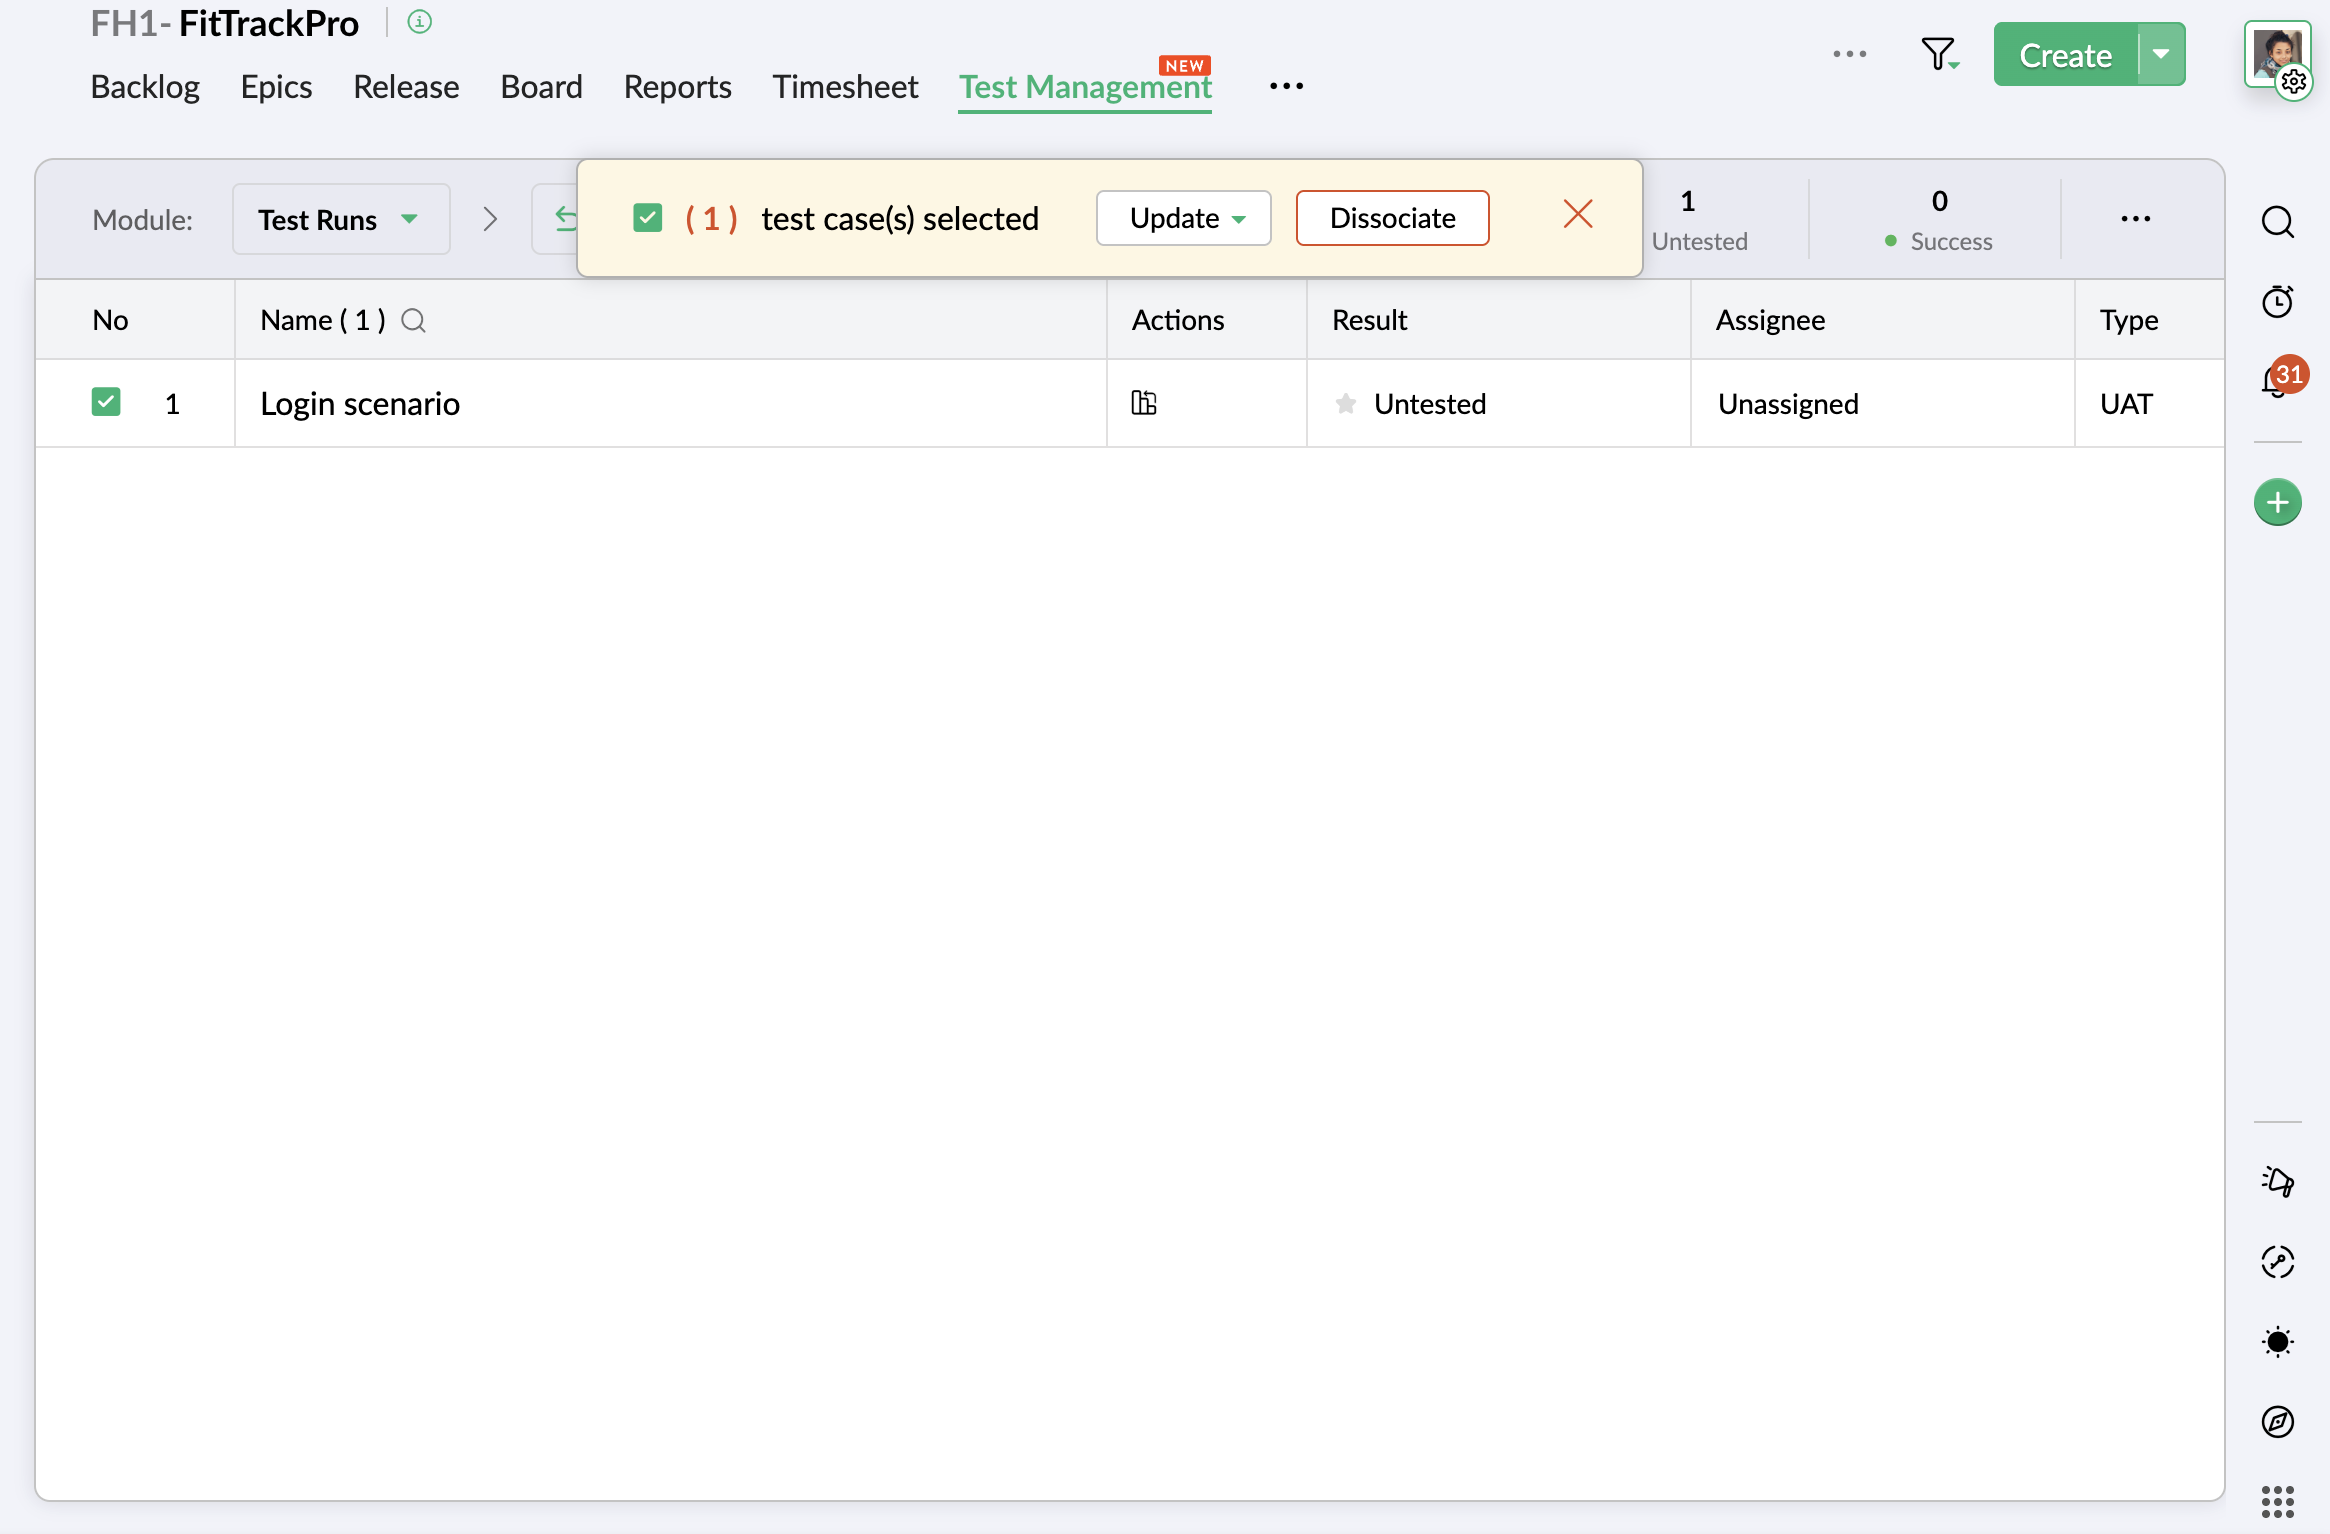Open the timer stopwatch icon in the sidebar
The height and width of the screenshot is (1534, 2330).
[2277, 301]
